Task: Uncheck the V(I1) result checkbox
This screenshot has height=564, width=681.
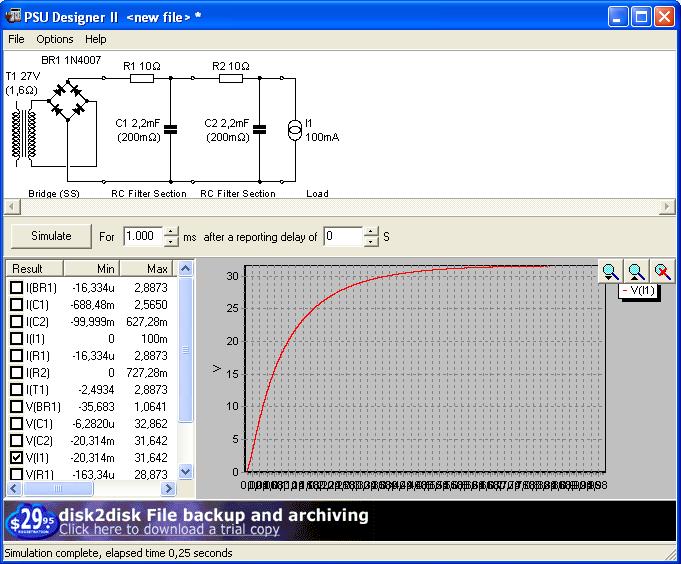Action: (x=16, y=457)
